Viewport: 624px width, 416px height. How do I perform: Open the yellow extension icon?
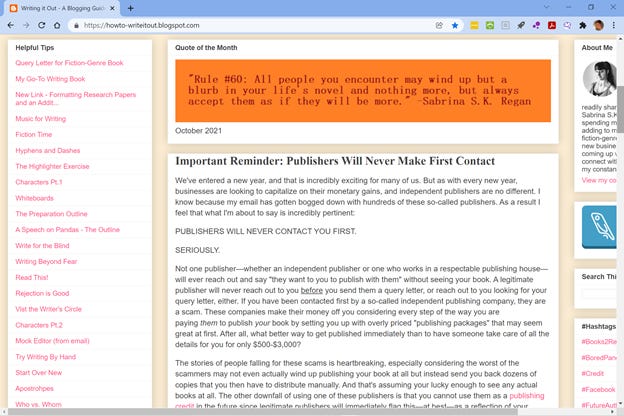pyautogui.click(x=474, y=25)
